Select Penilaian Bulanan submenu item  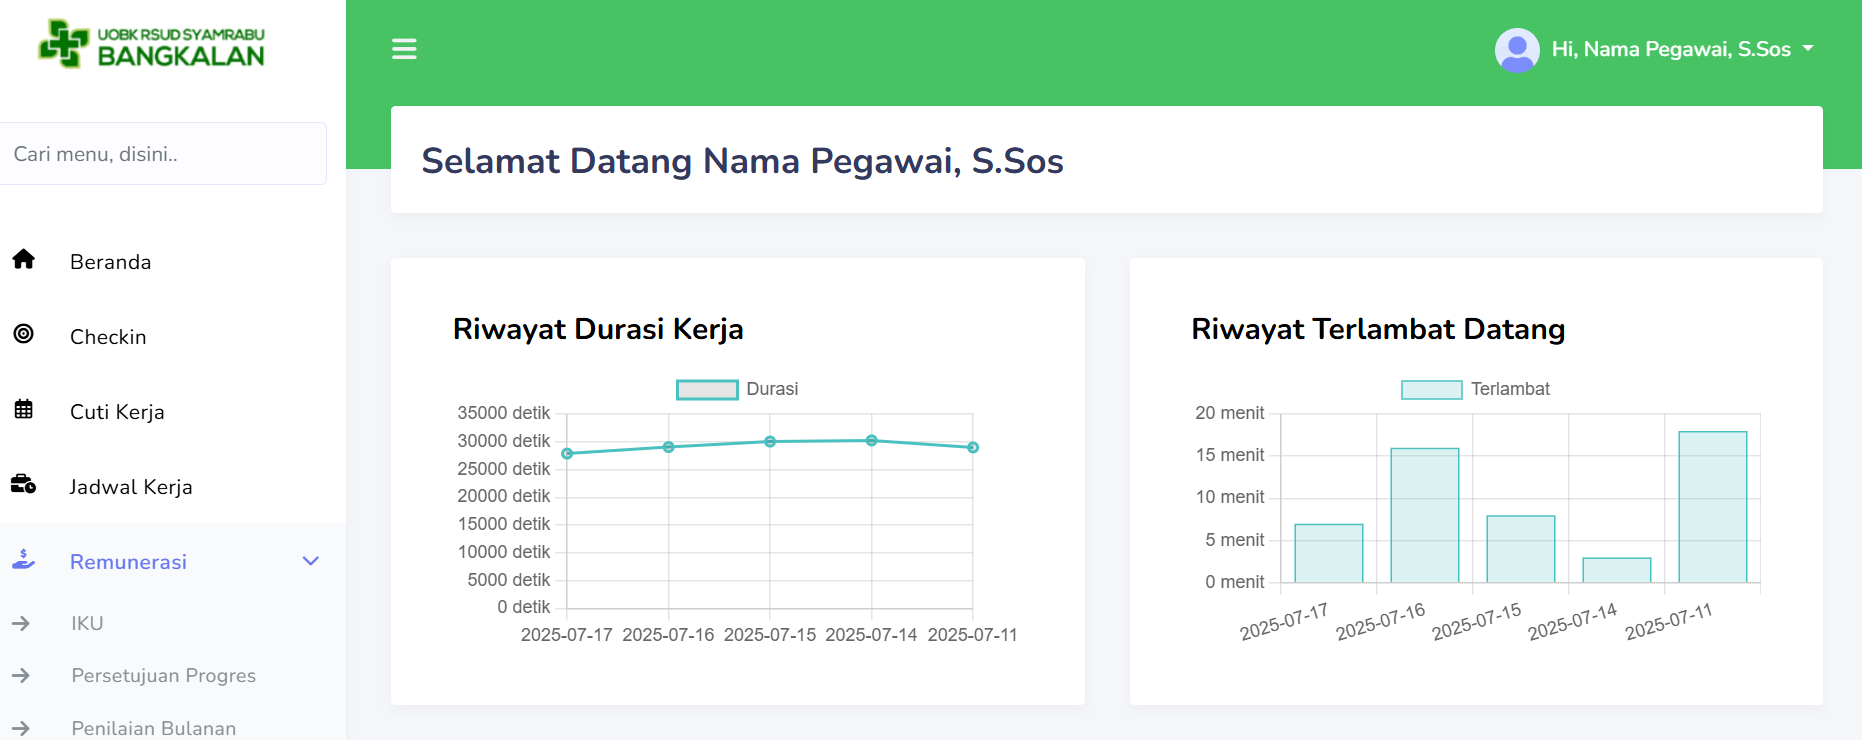pos(154,728)
